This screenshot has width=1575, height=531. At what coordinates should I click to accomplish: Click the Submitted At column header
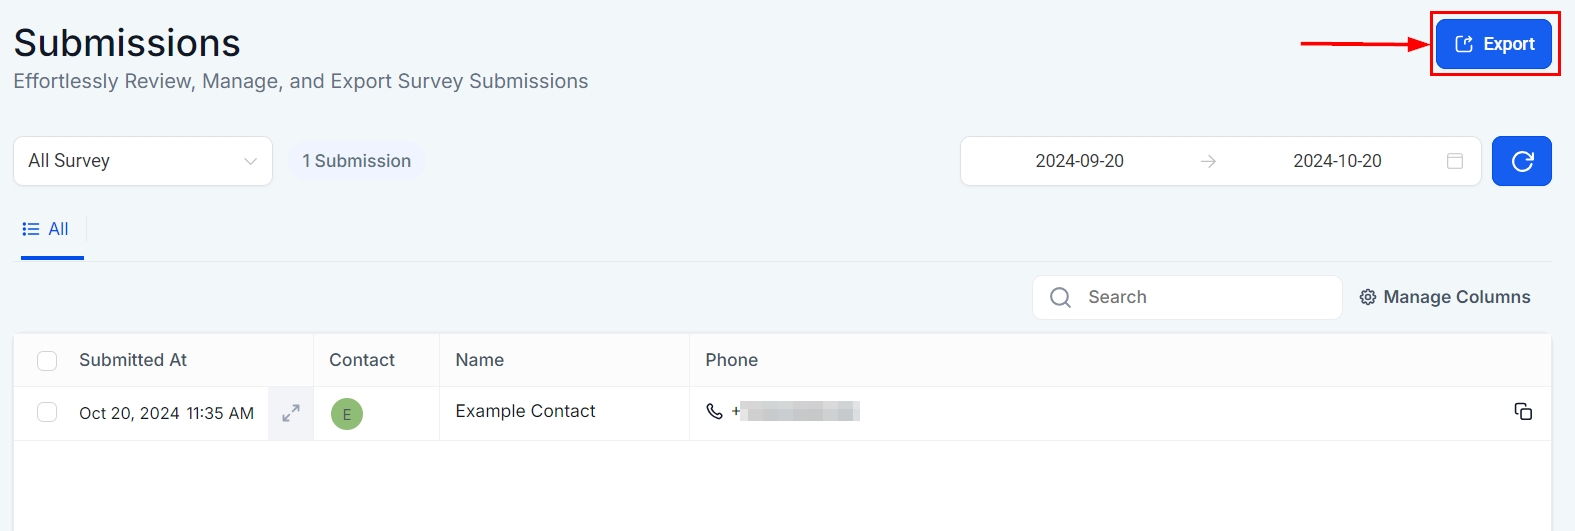(133, 360)
